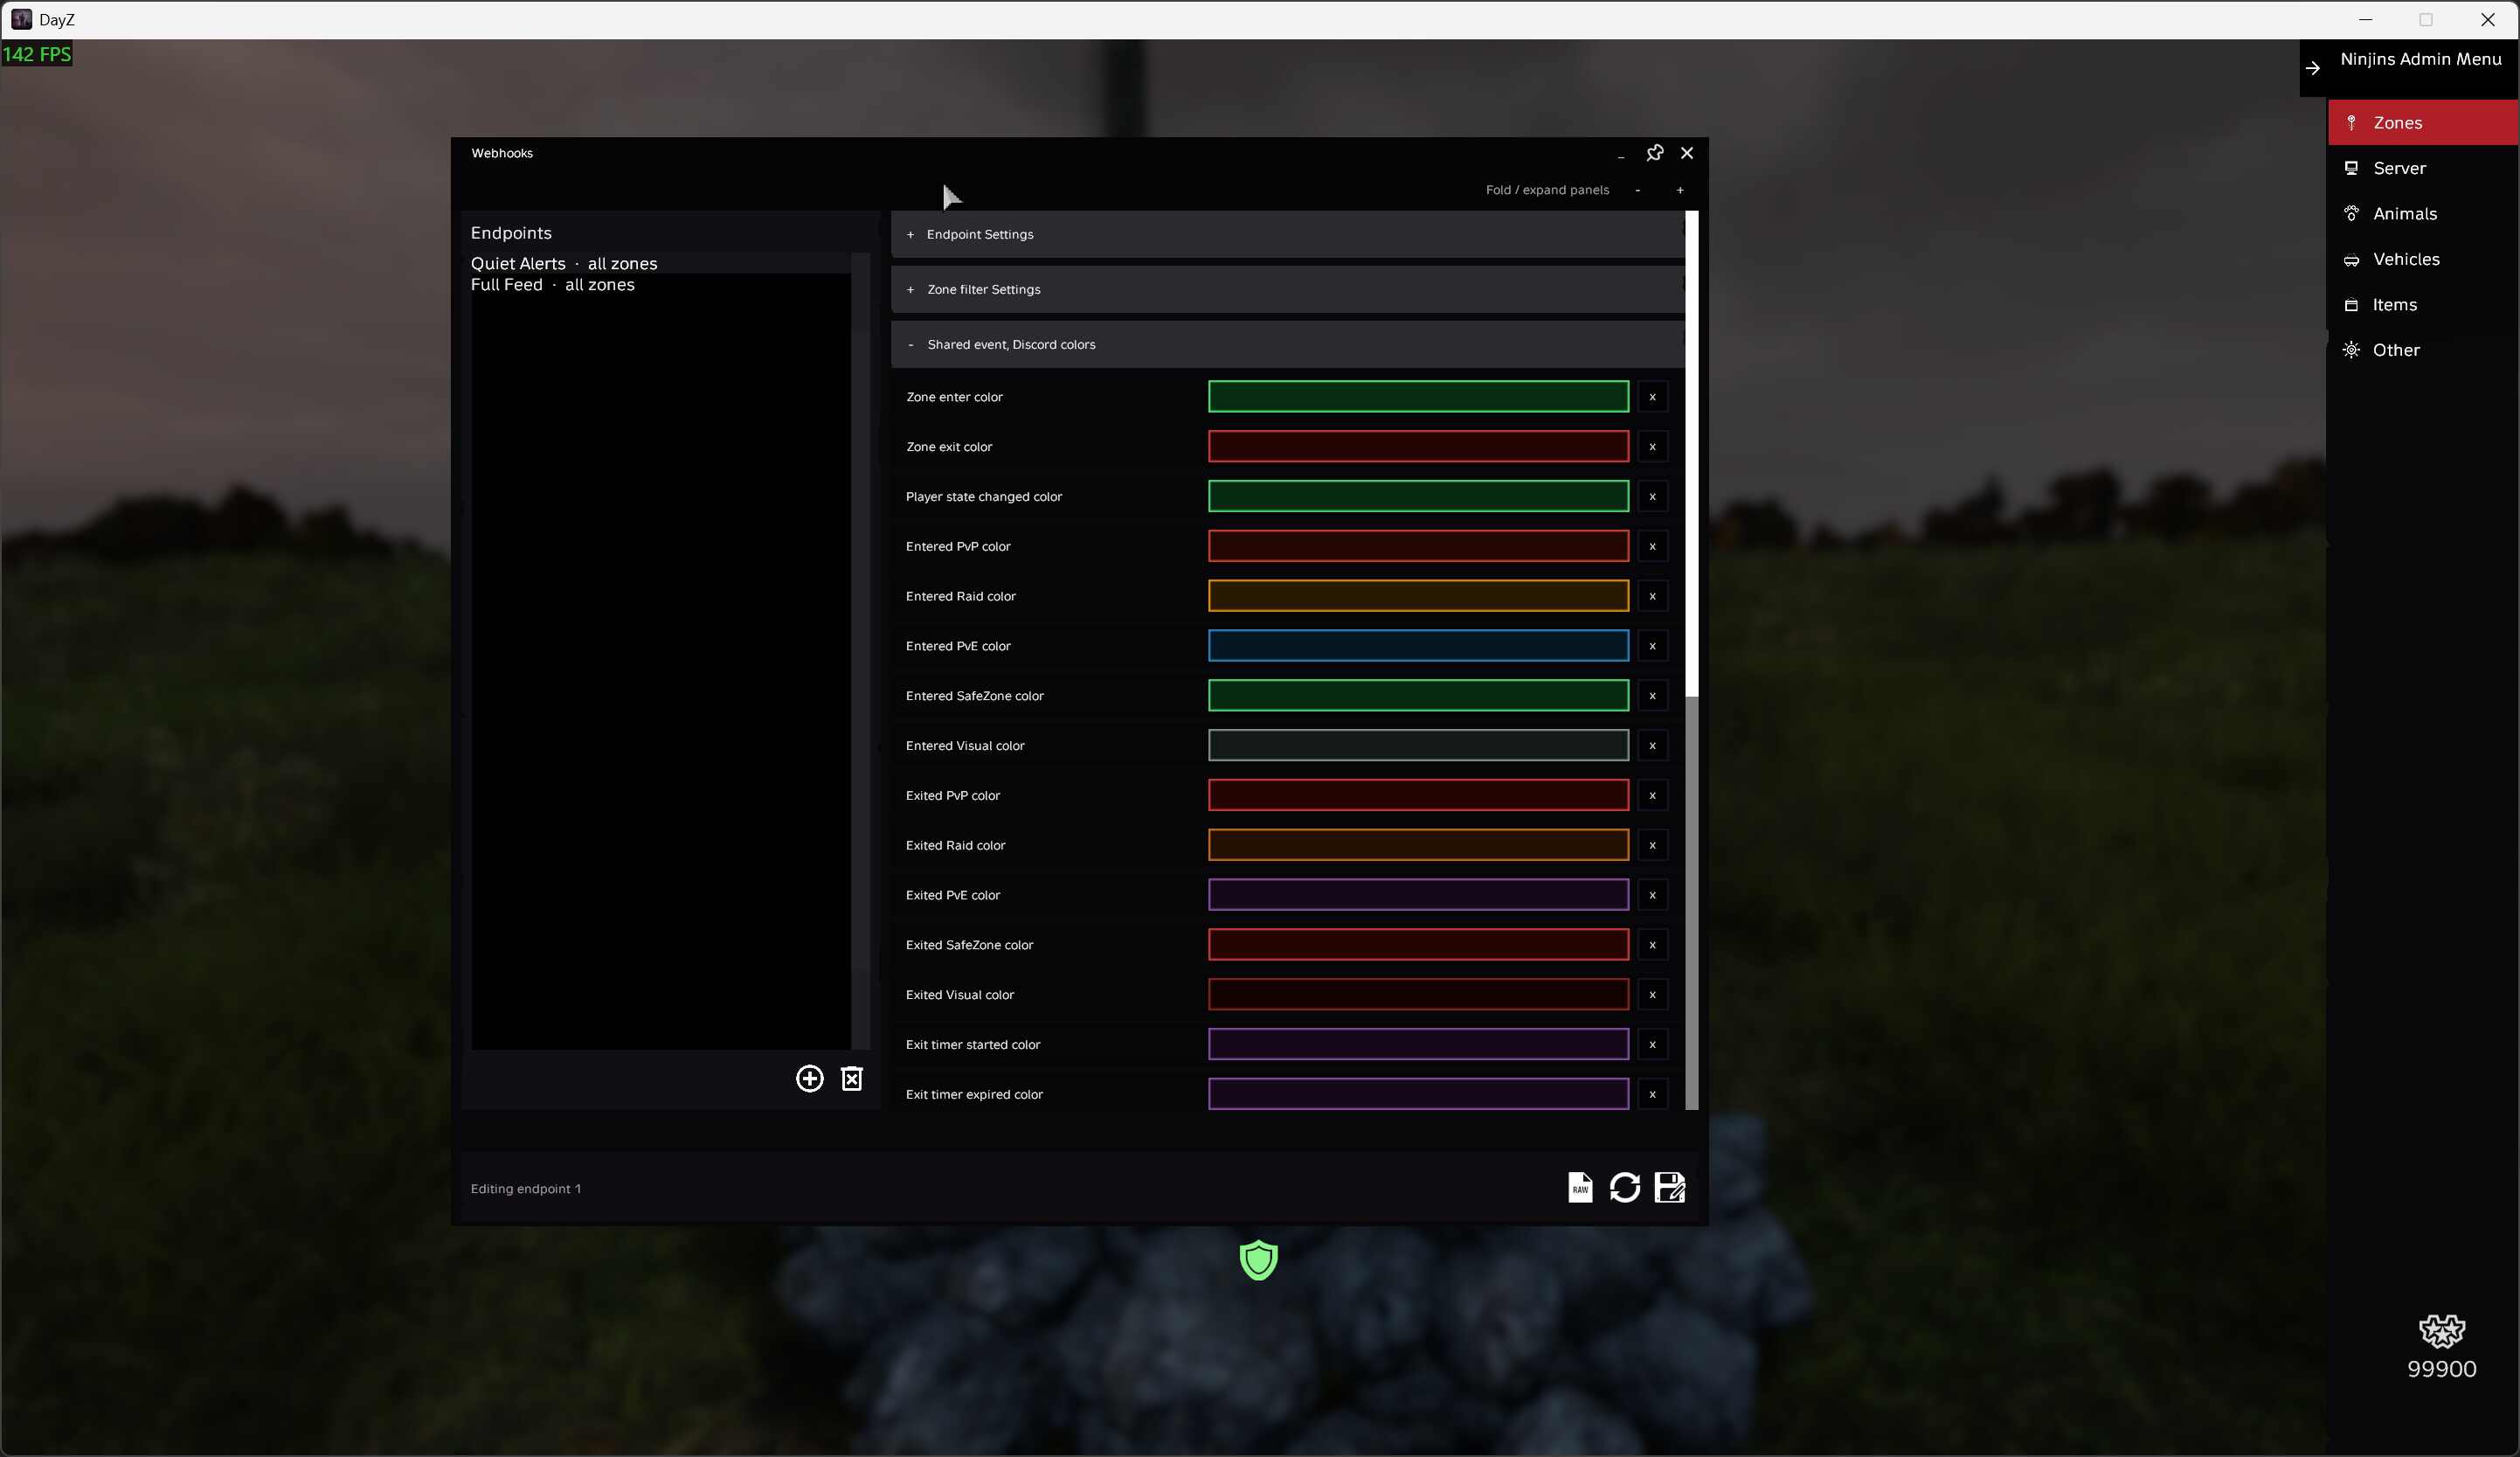Fold all panels with minus button
This screenshot has width=2520, height=1457.
[1638, 190]
